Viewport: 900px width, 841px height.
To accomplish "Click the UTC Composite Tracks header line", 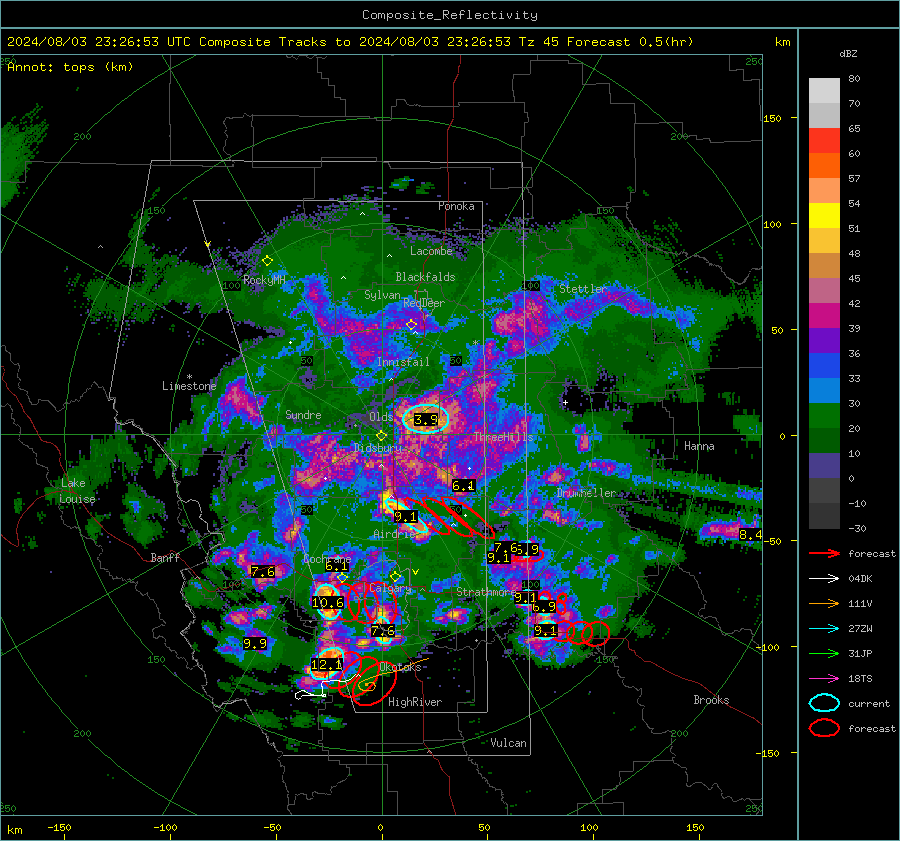I will pyautogui.click(x=350, y=42).
